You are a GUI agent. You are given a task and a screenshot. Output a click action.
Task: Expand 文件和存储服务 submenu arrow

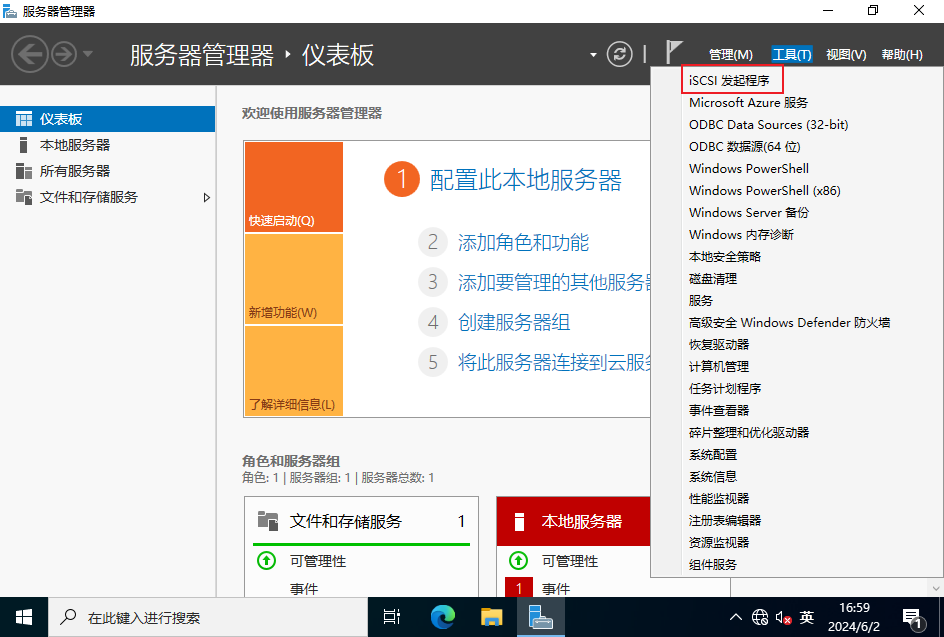click(x=207, y=197)
